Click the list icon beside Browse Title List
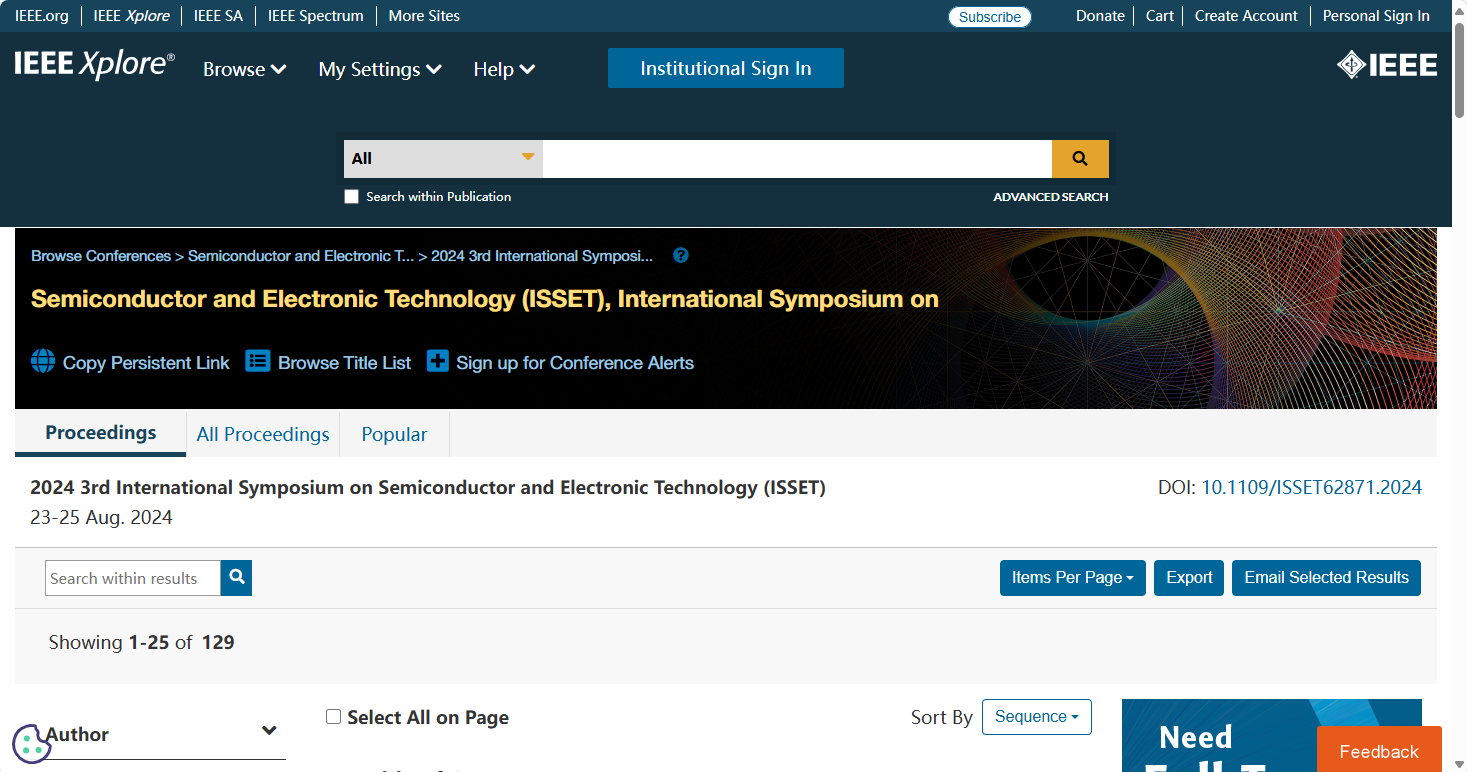 tap(258, 361)
